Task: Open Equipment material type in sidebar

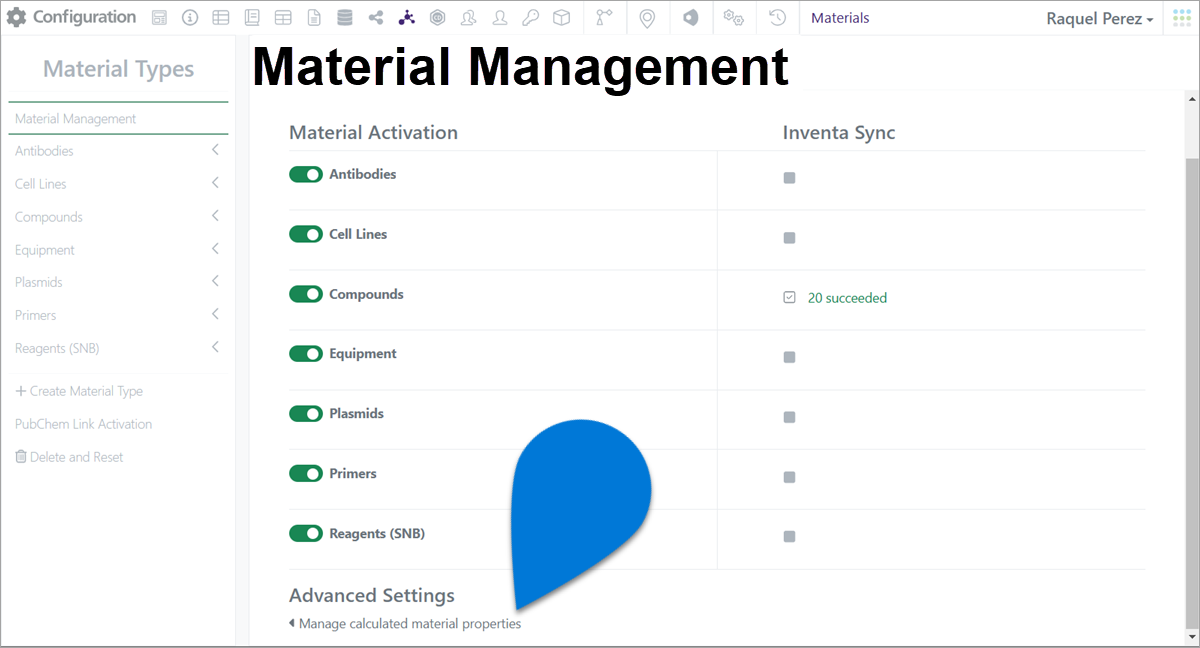Action: click(x=45, y=250)
